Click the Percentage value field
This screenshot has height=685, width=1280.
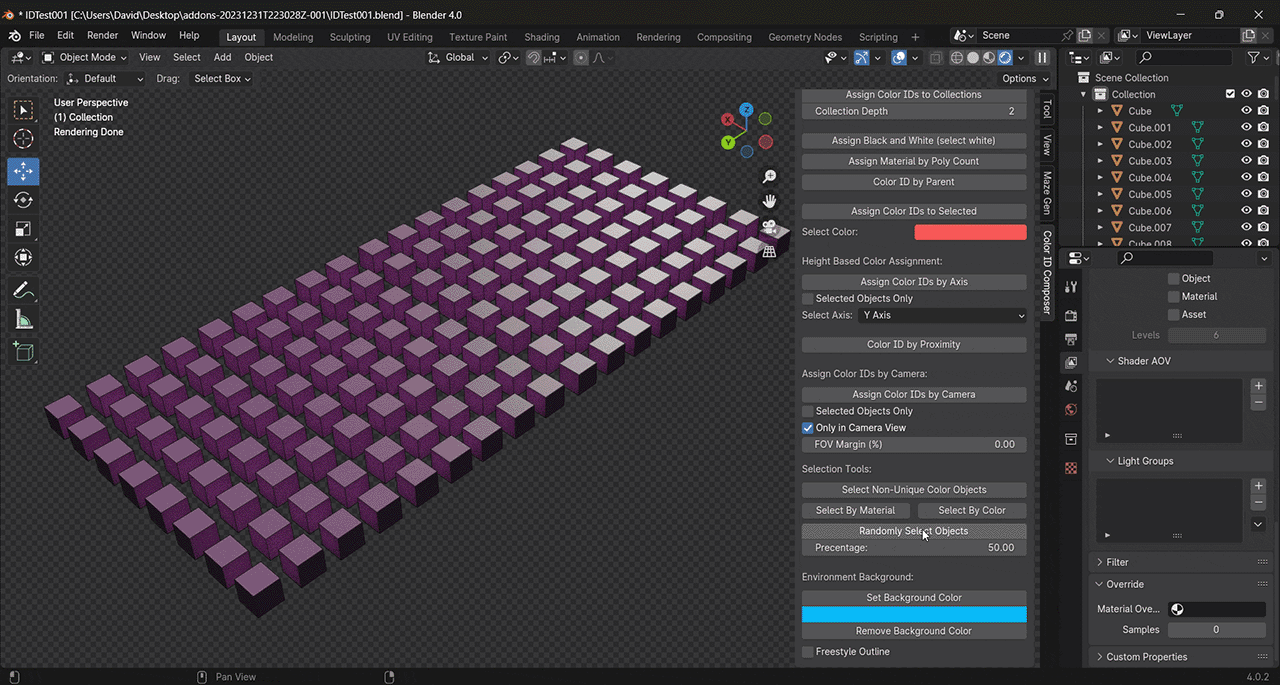pyautogui.click(x=913, y=547)
